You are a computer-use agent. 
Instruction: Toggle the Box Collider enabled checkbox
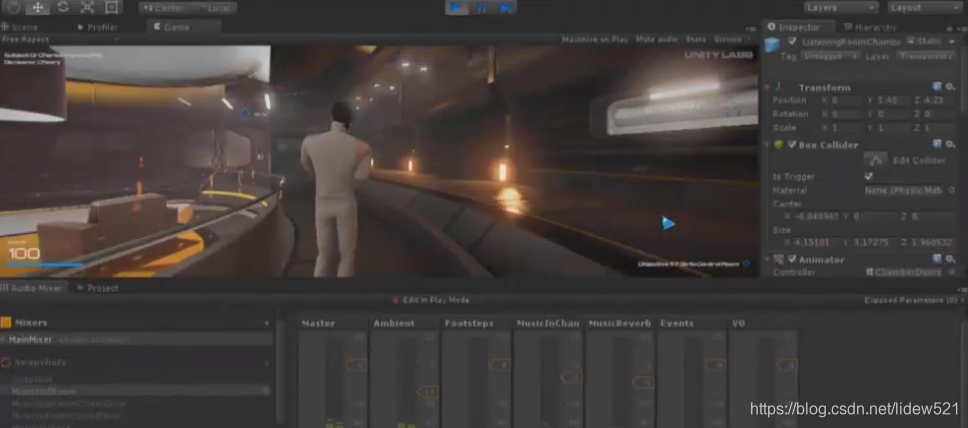[x=792, y=145]
